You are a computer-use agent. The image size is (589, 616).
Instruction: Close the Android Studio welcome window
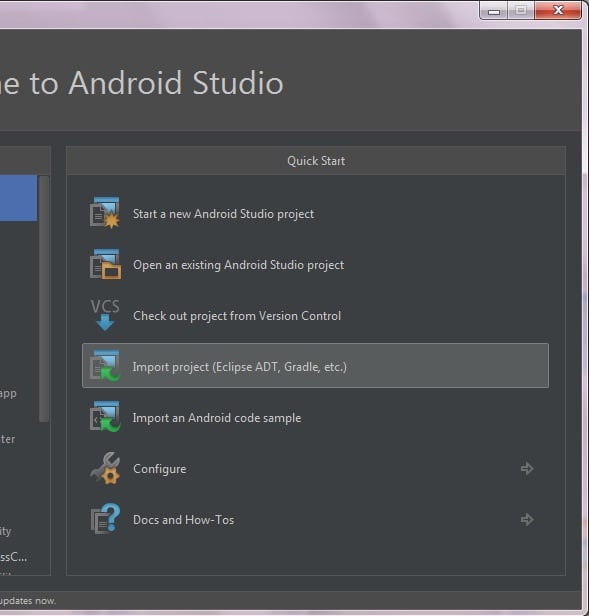click(x=558, y=10)
